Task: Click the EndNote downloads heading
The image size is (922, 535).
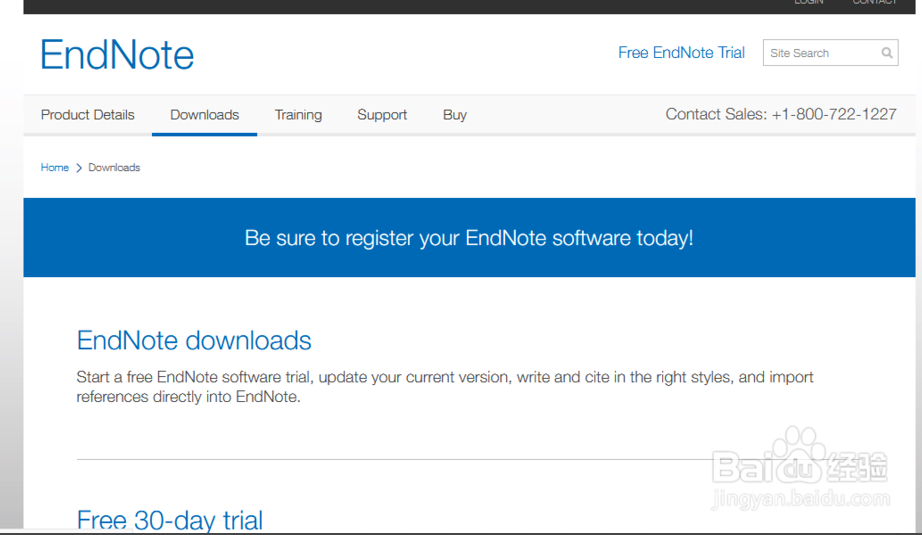Action: pyautogui.click(x=194, y=340)
